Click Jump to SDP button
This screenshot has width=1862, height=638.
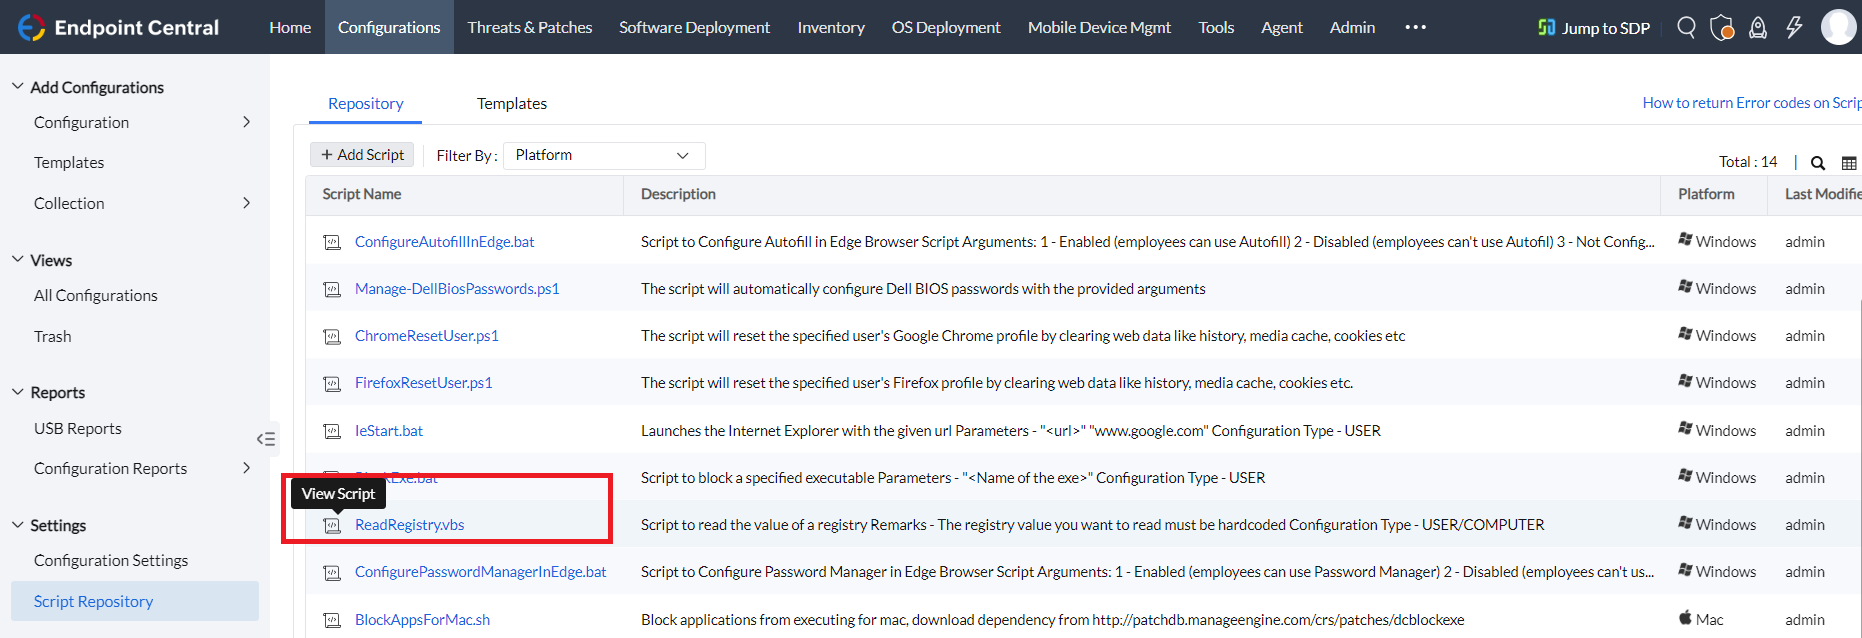coord(1594,27)
